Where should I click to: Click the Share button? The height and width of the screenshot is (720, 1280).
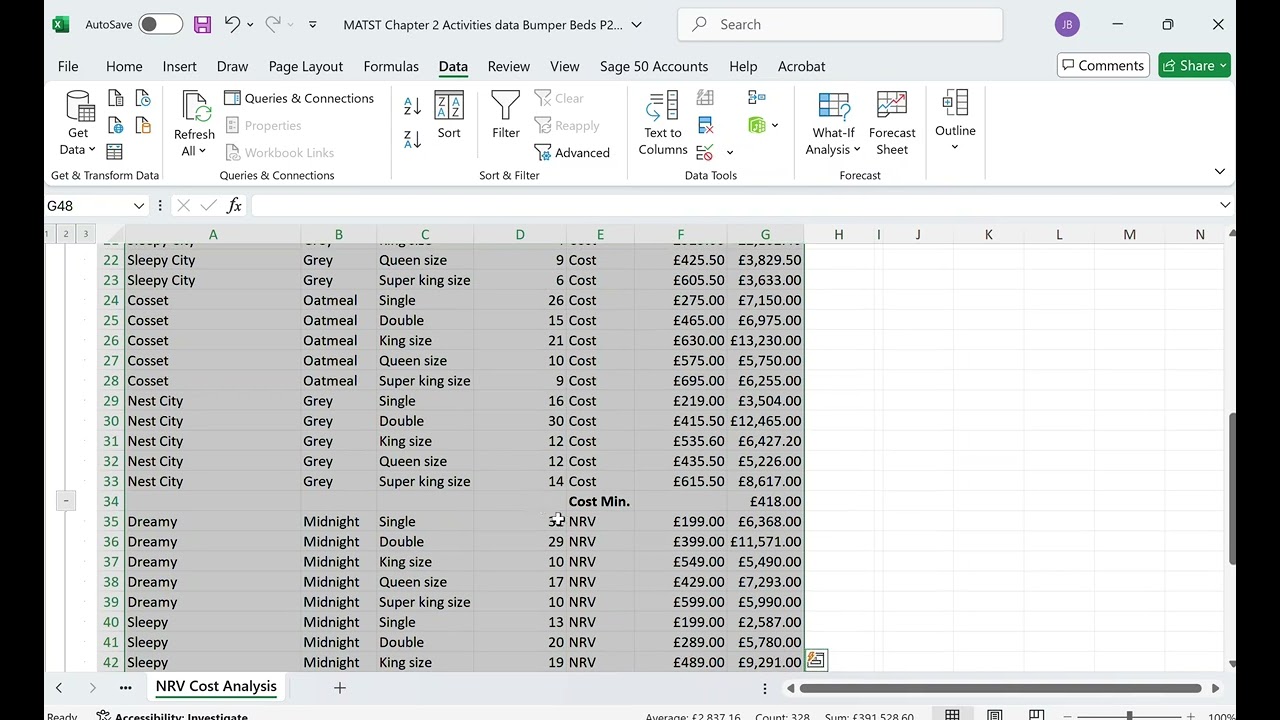(1194, 65)
